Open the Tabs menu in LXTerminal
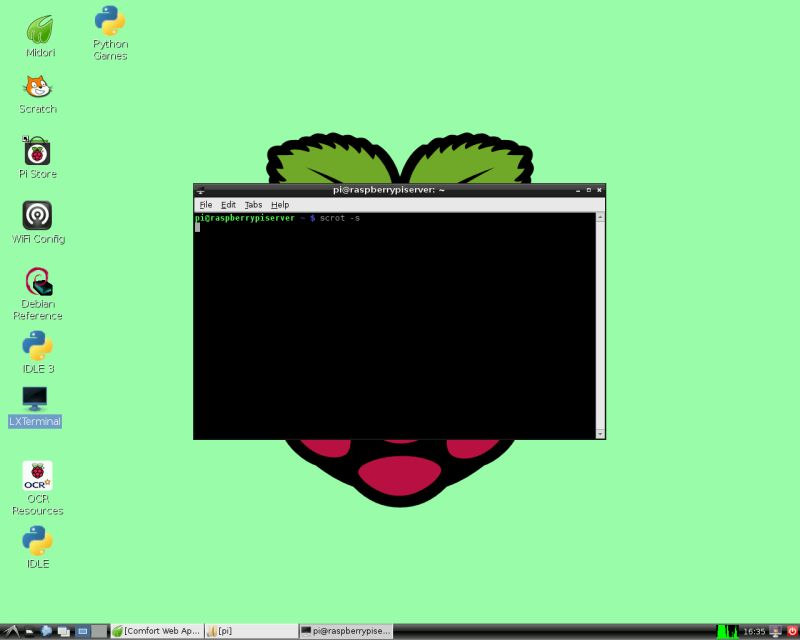 tap(253, 204)
